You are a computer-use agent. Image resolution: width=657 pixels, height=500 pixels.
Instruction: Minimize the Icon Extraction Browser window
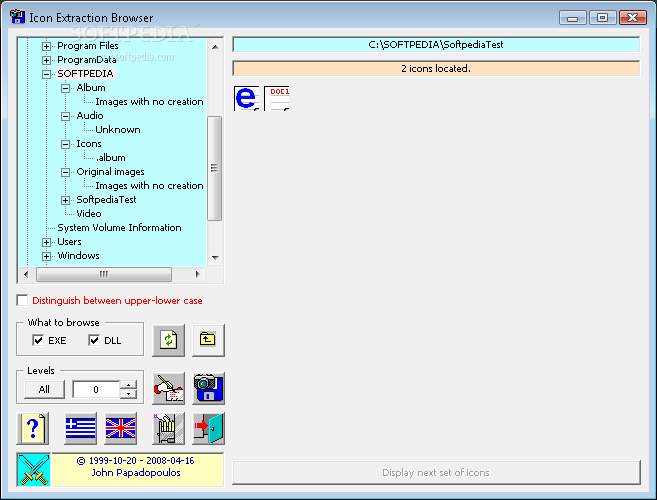click(572, 18)
